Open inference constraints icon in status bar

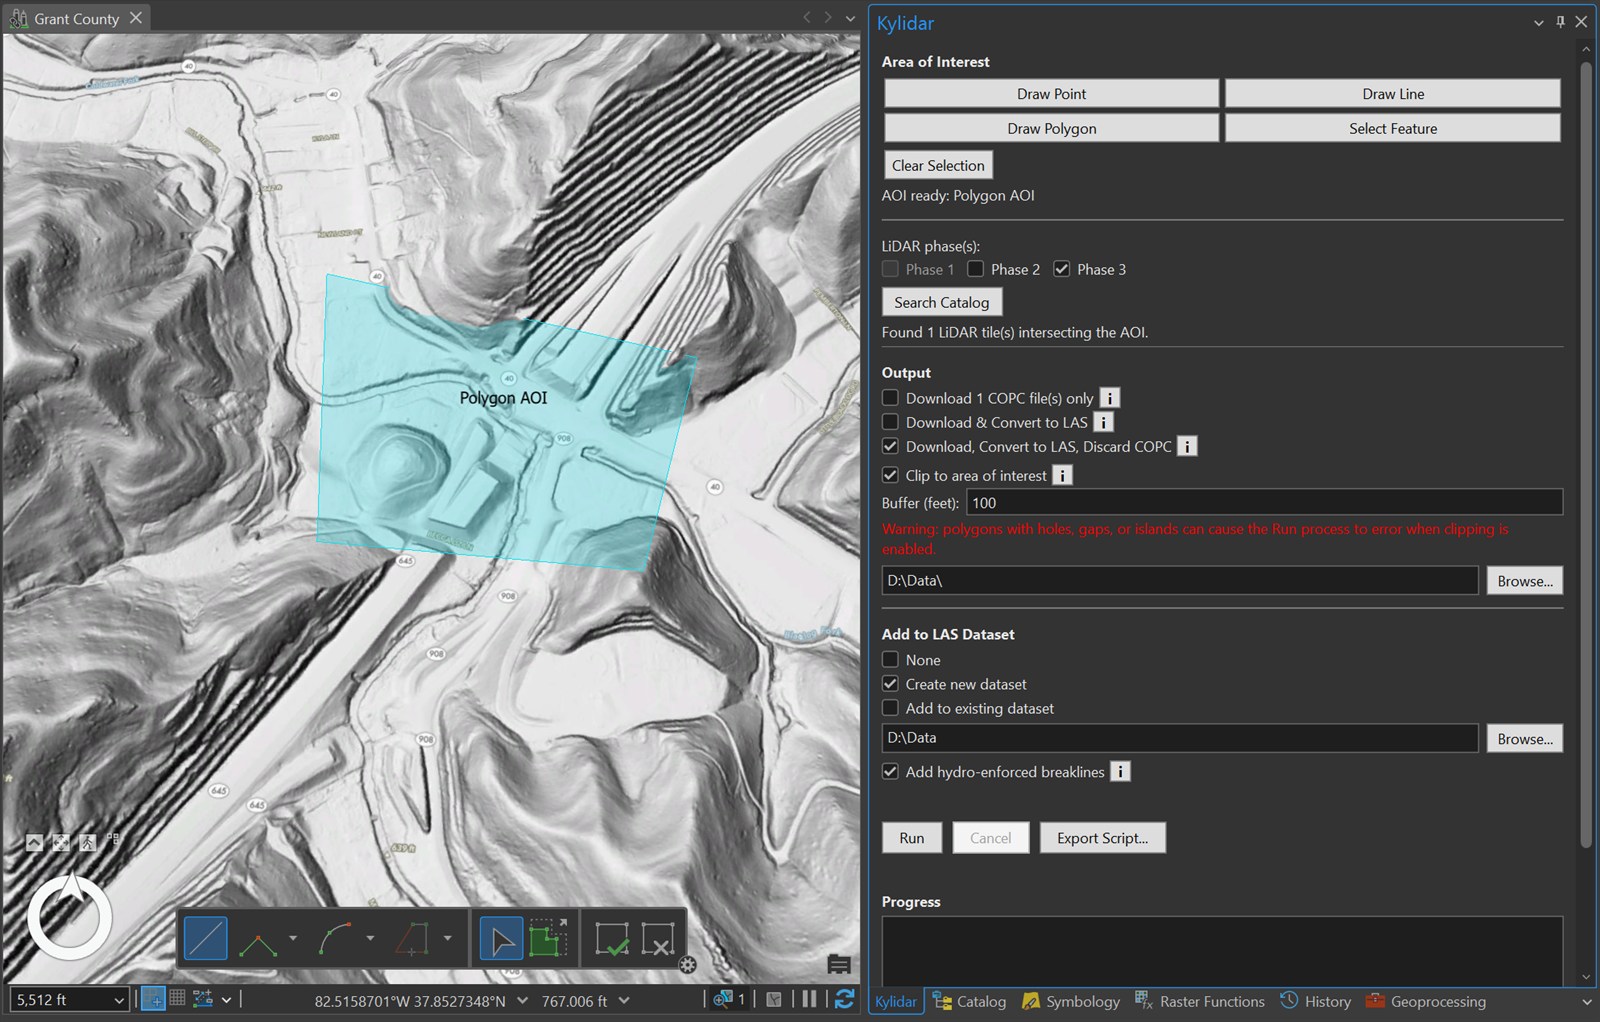[x=203, y=998]
